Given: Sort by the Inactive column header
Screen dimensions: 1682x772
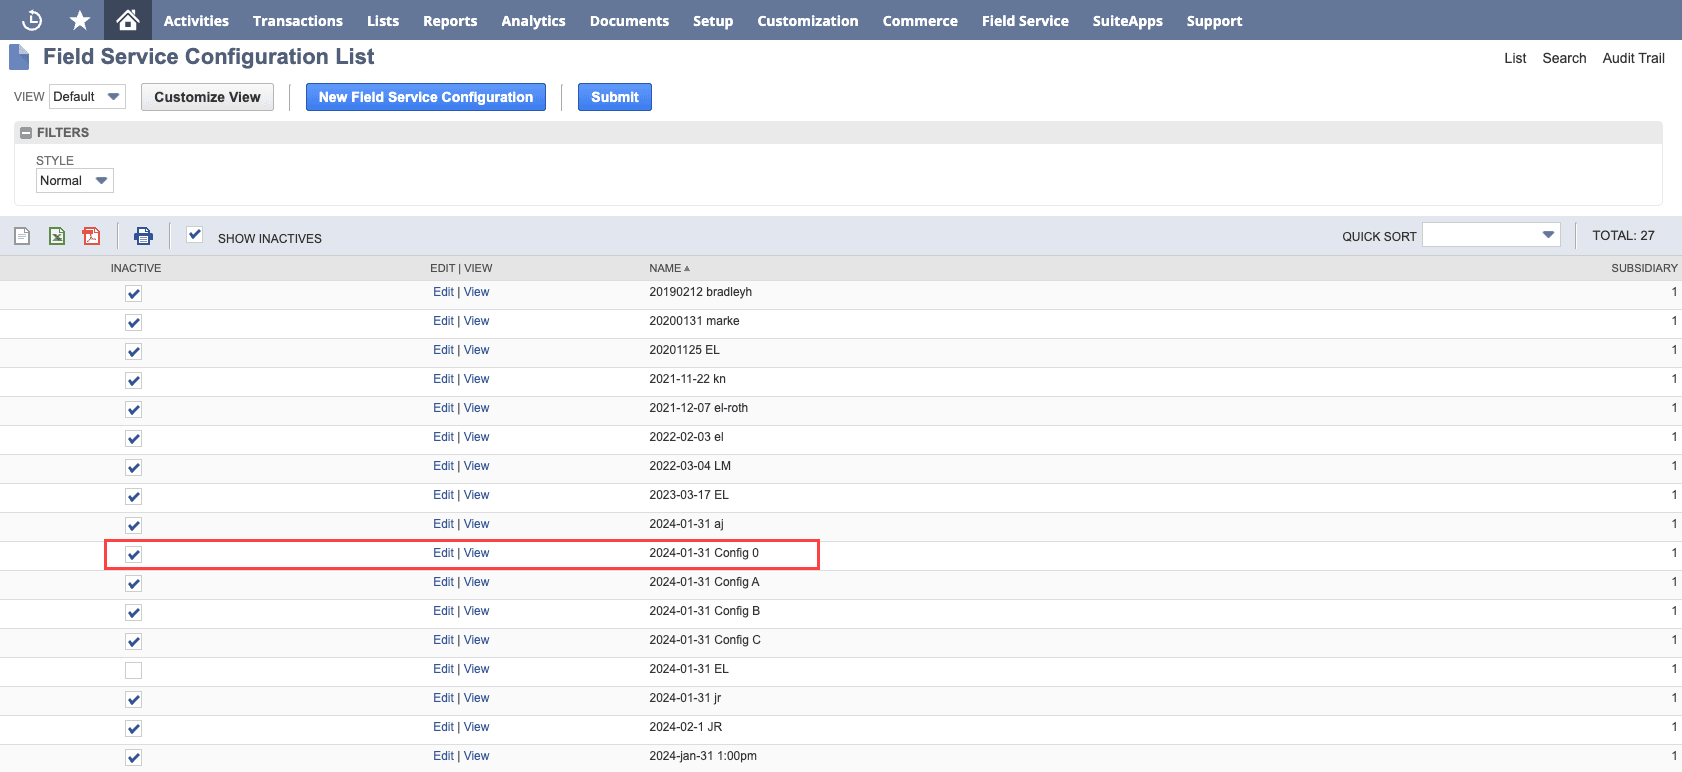Looking at the screenshot, I should pos(136,268).
